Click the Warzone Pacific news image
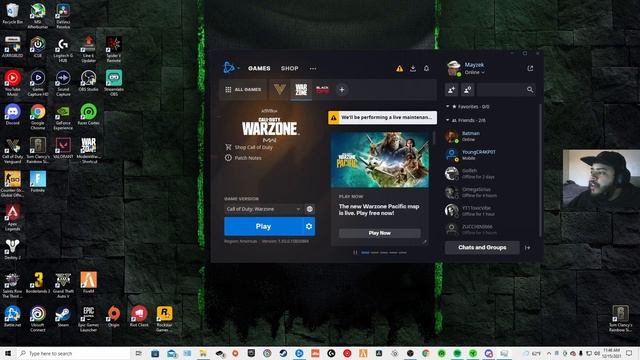Screen dimensions: 640x360 pos(380,160)
